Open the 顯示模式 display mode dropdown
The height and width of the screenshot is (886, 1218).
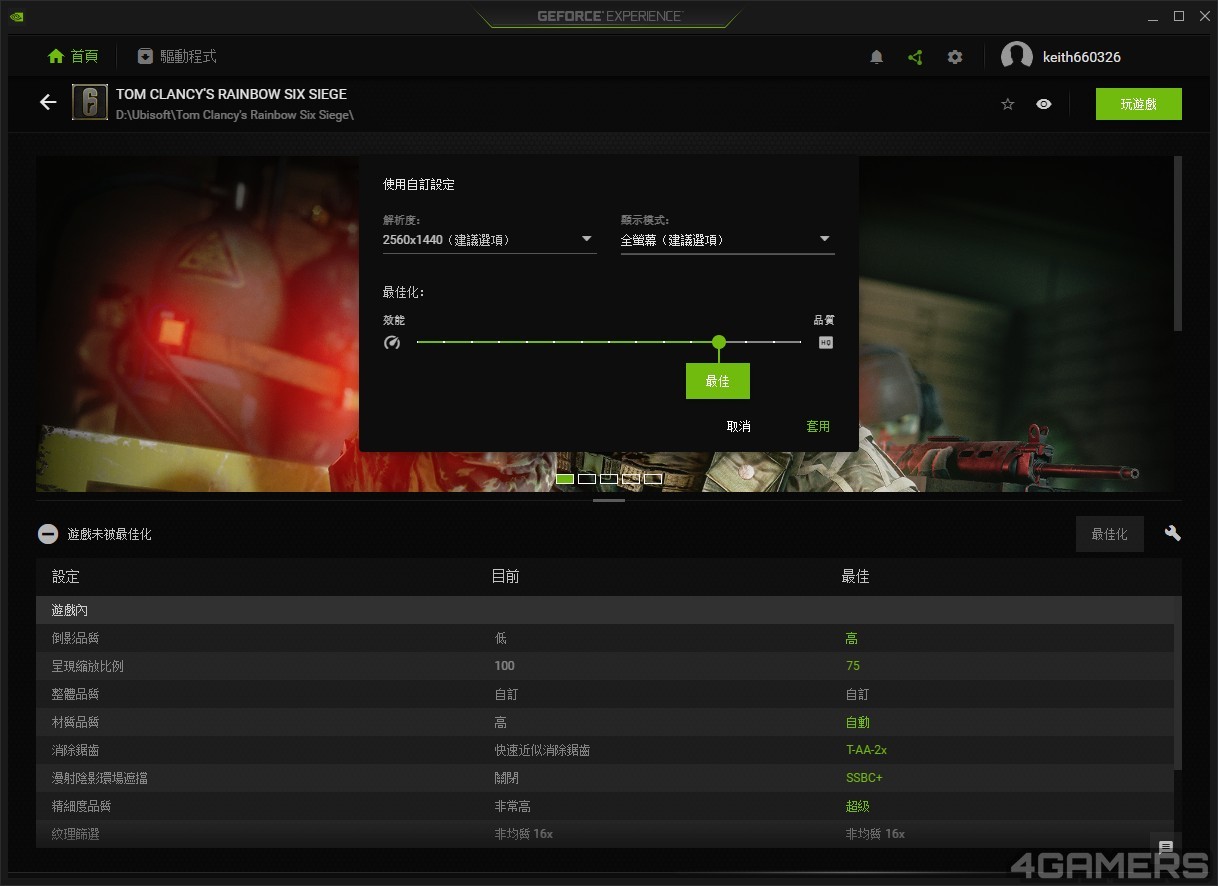click(727, 240)
